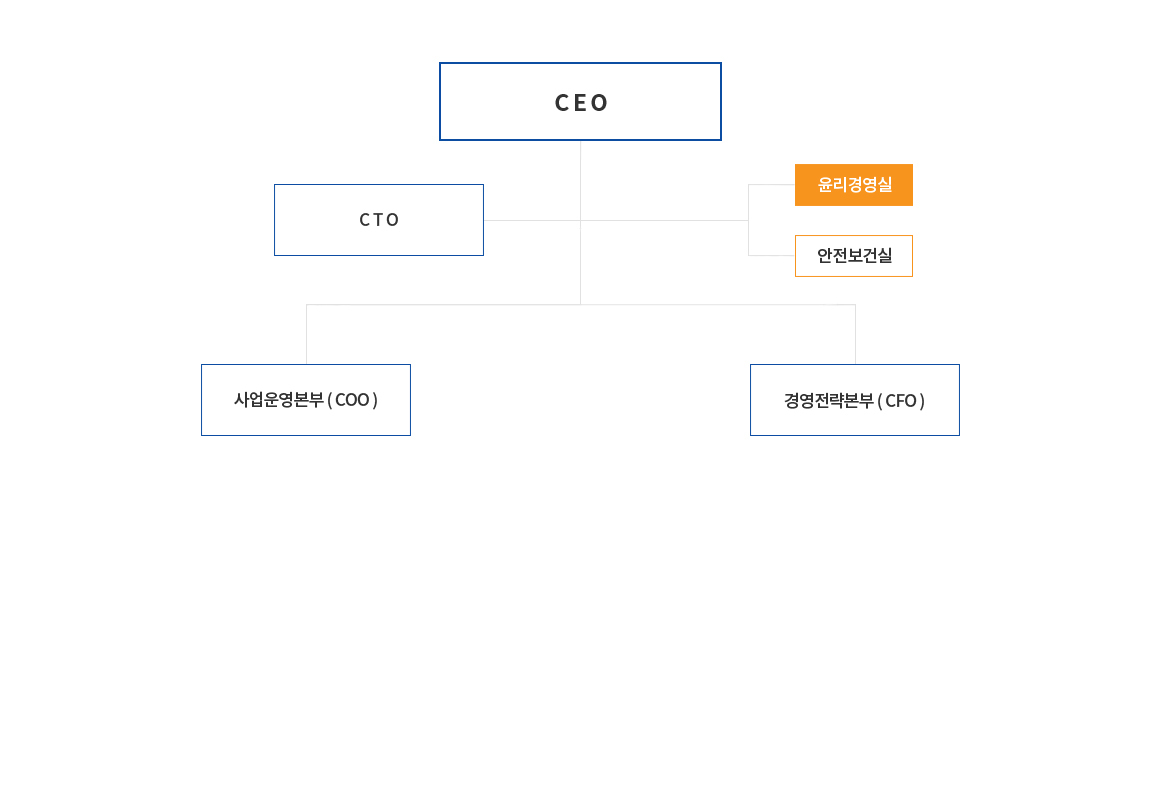Click the 경영전략본부 Korean text
The width and height of the screenshot is (1160, 792).
(x=829, y=401)
